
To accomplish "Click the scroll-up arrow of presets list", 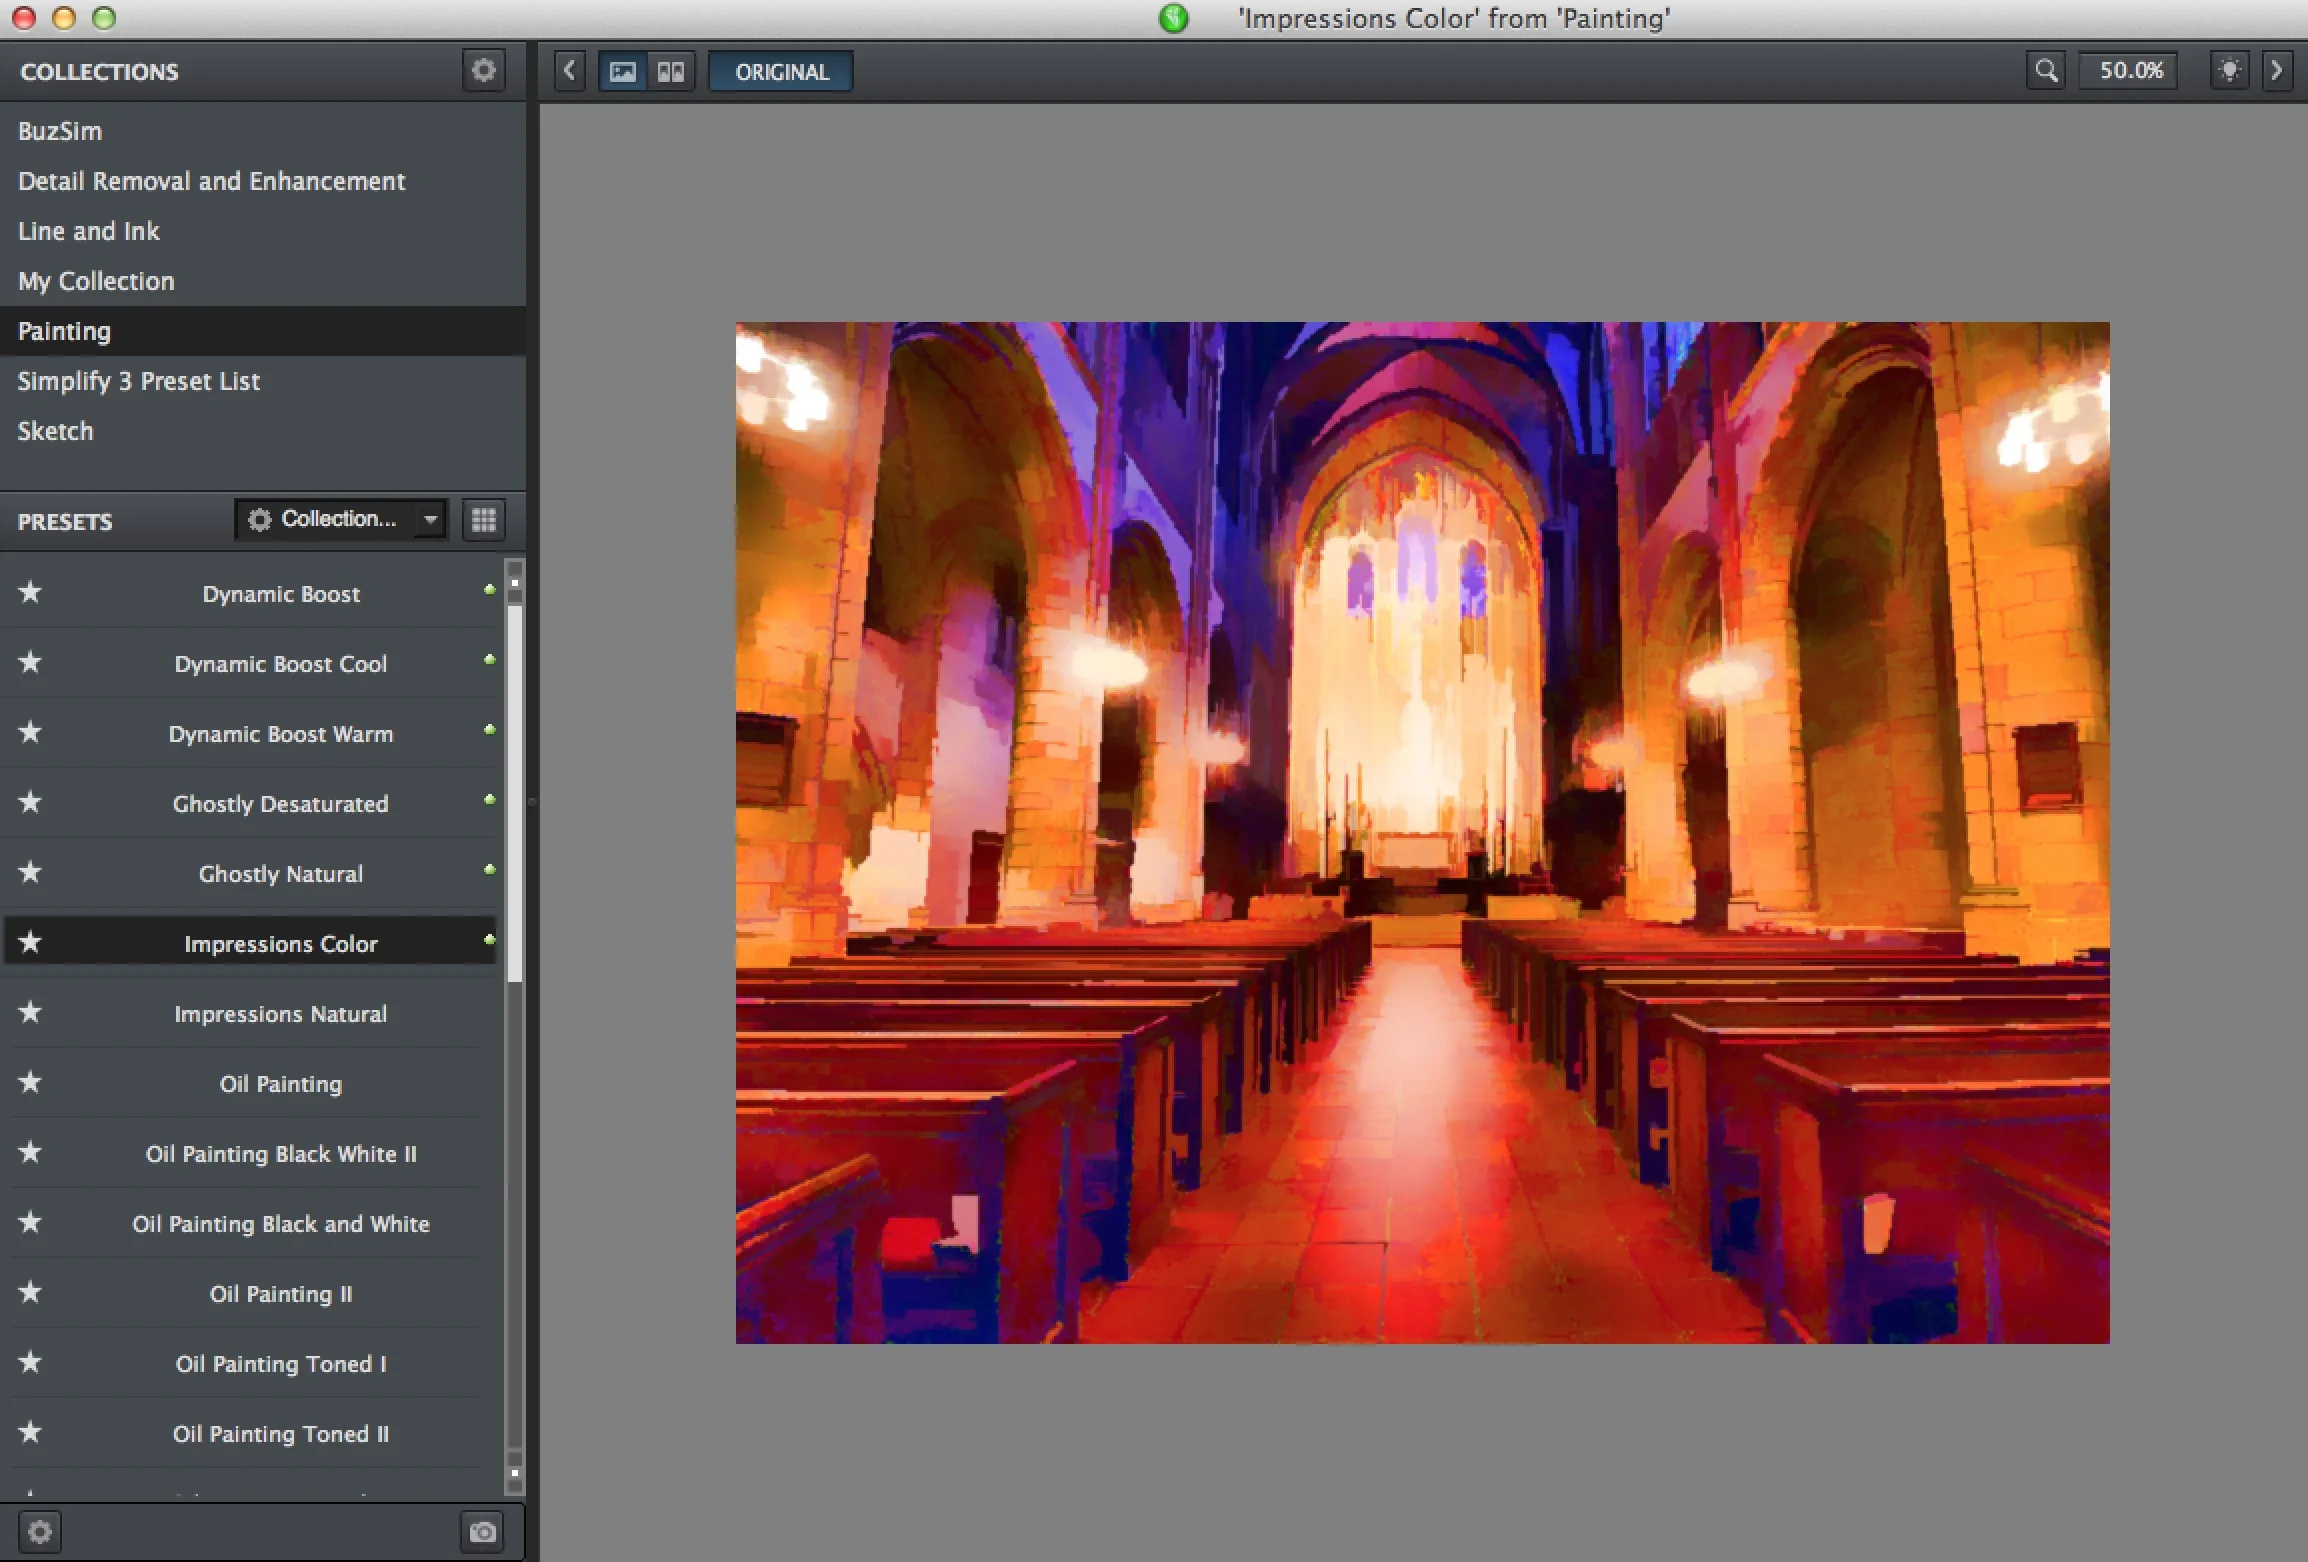I will click(515, 581).
